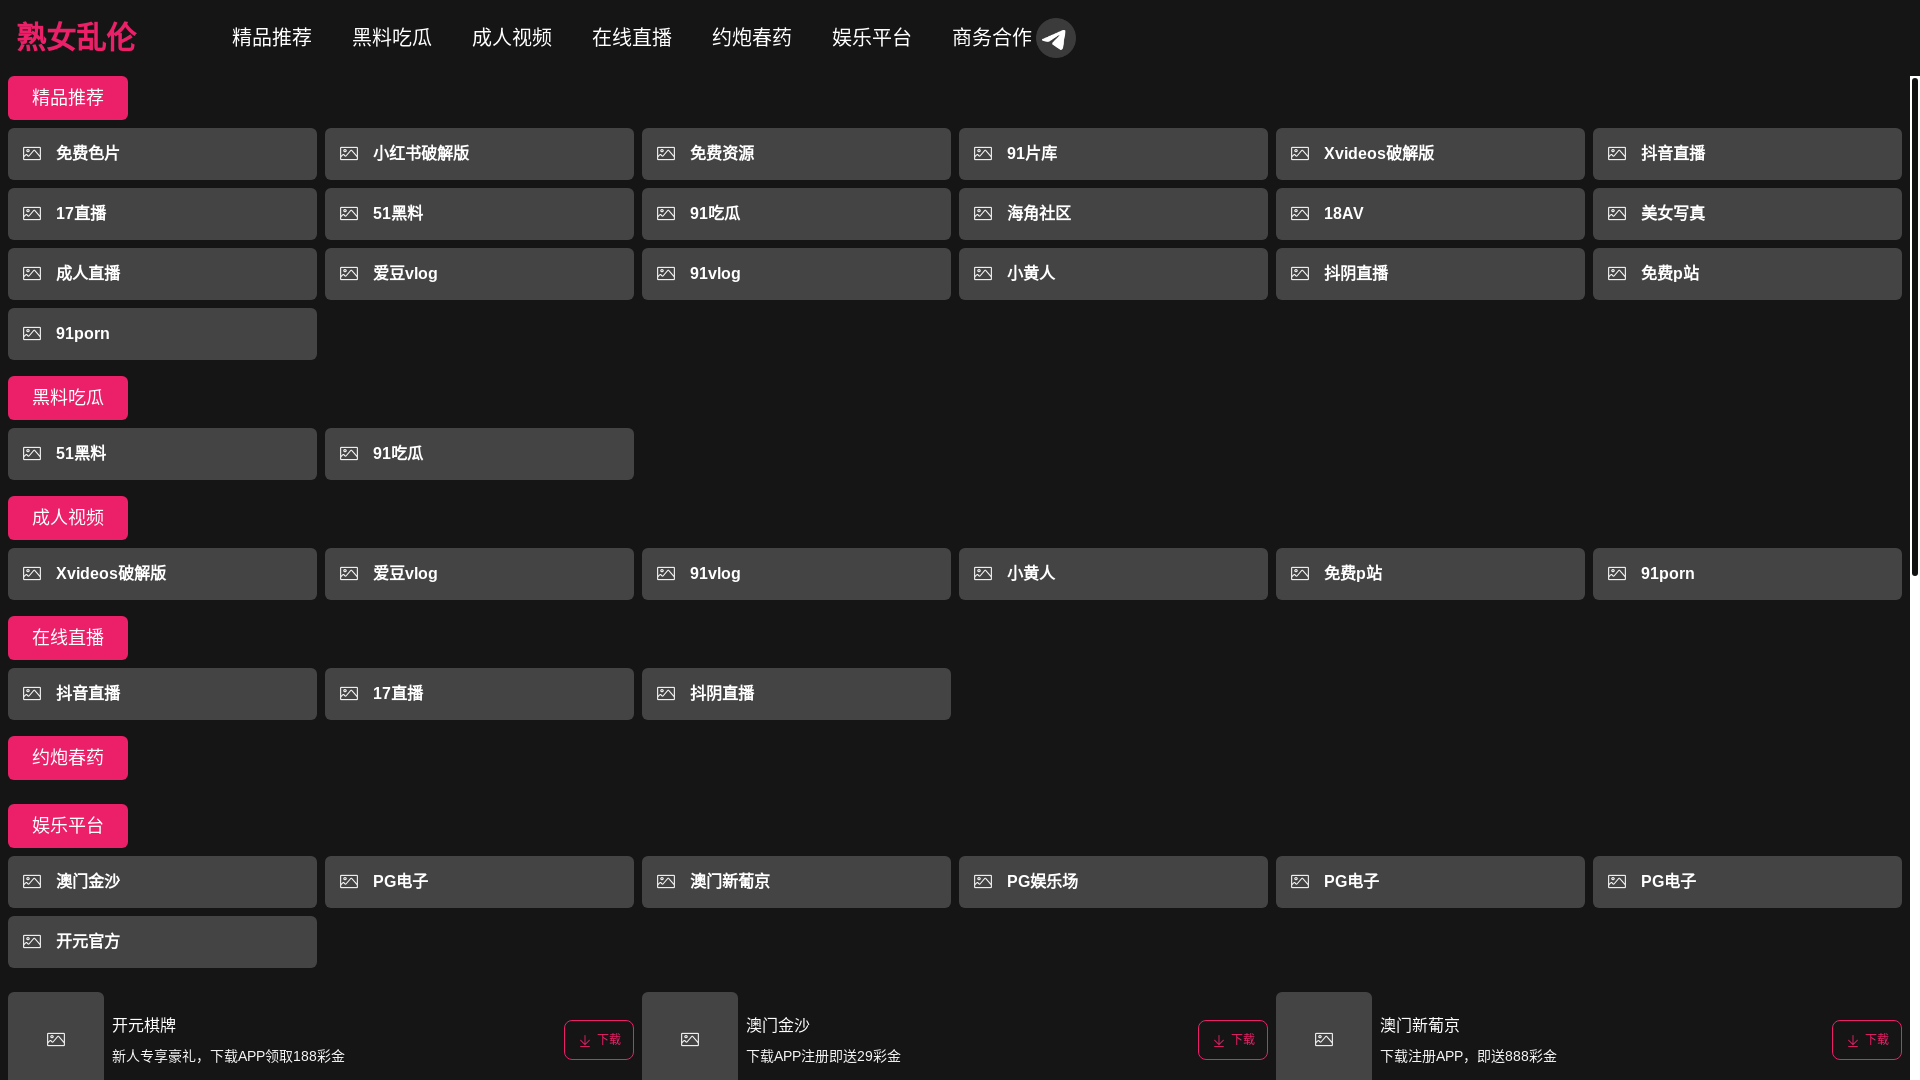Click the 开元棋牌 thumbnail image
Screen dimensions: 1920x1080
pyautogui.click(x=56, y=1036)
